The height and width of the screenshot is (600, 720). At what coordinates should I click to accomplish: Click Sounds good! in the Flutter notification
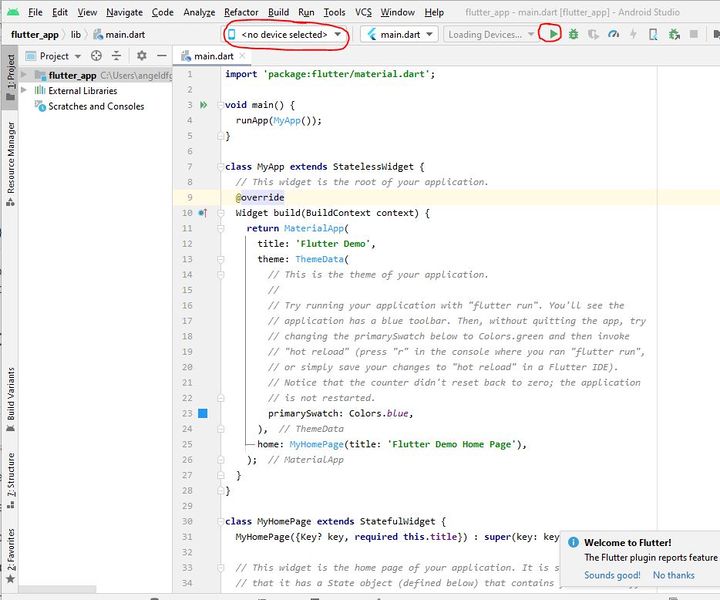point(612,575)
